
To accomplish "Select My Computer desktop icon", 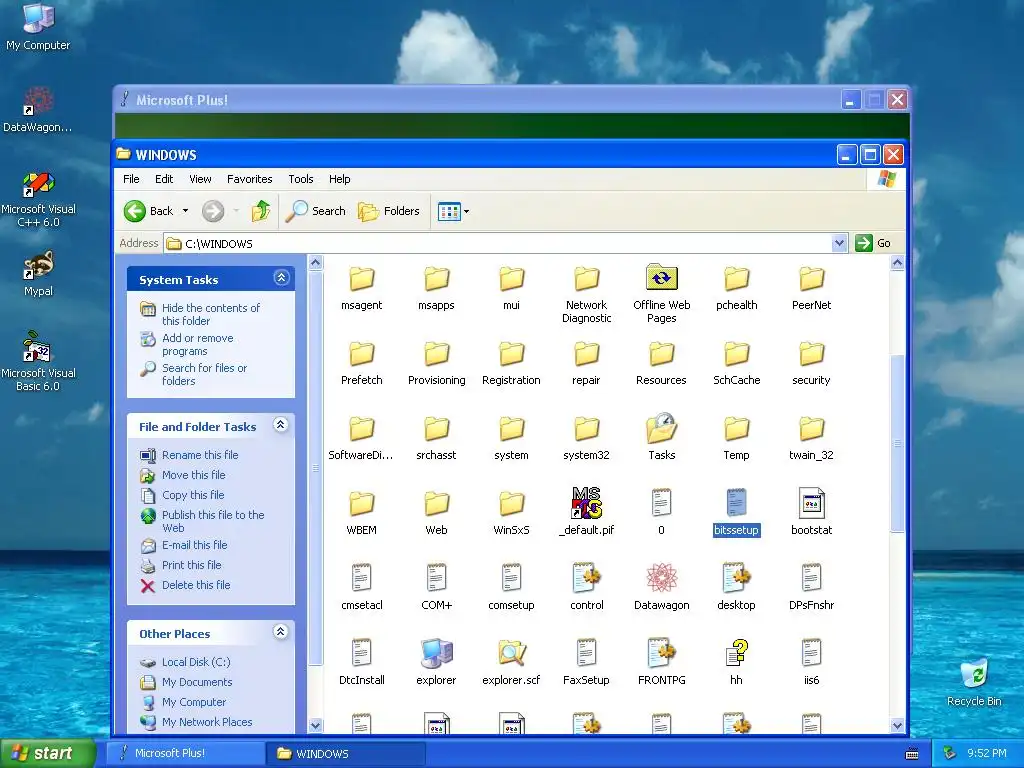I will 38,27.
